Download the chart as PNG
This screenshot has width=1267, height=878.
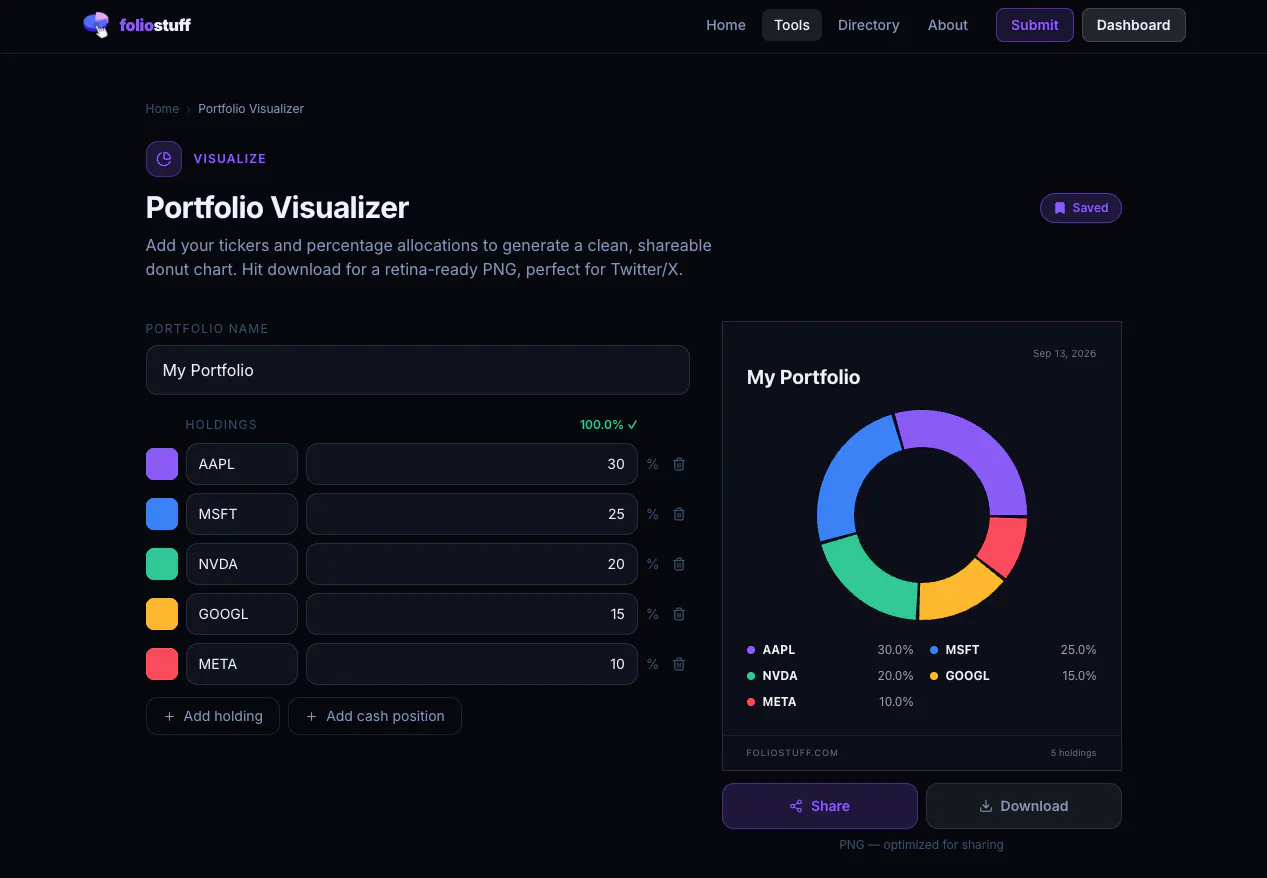coord(1024,806)
